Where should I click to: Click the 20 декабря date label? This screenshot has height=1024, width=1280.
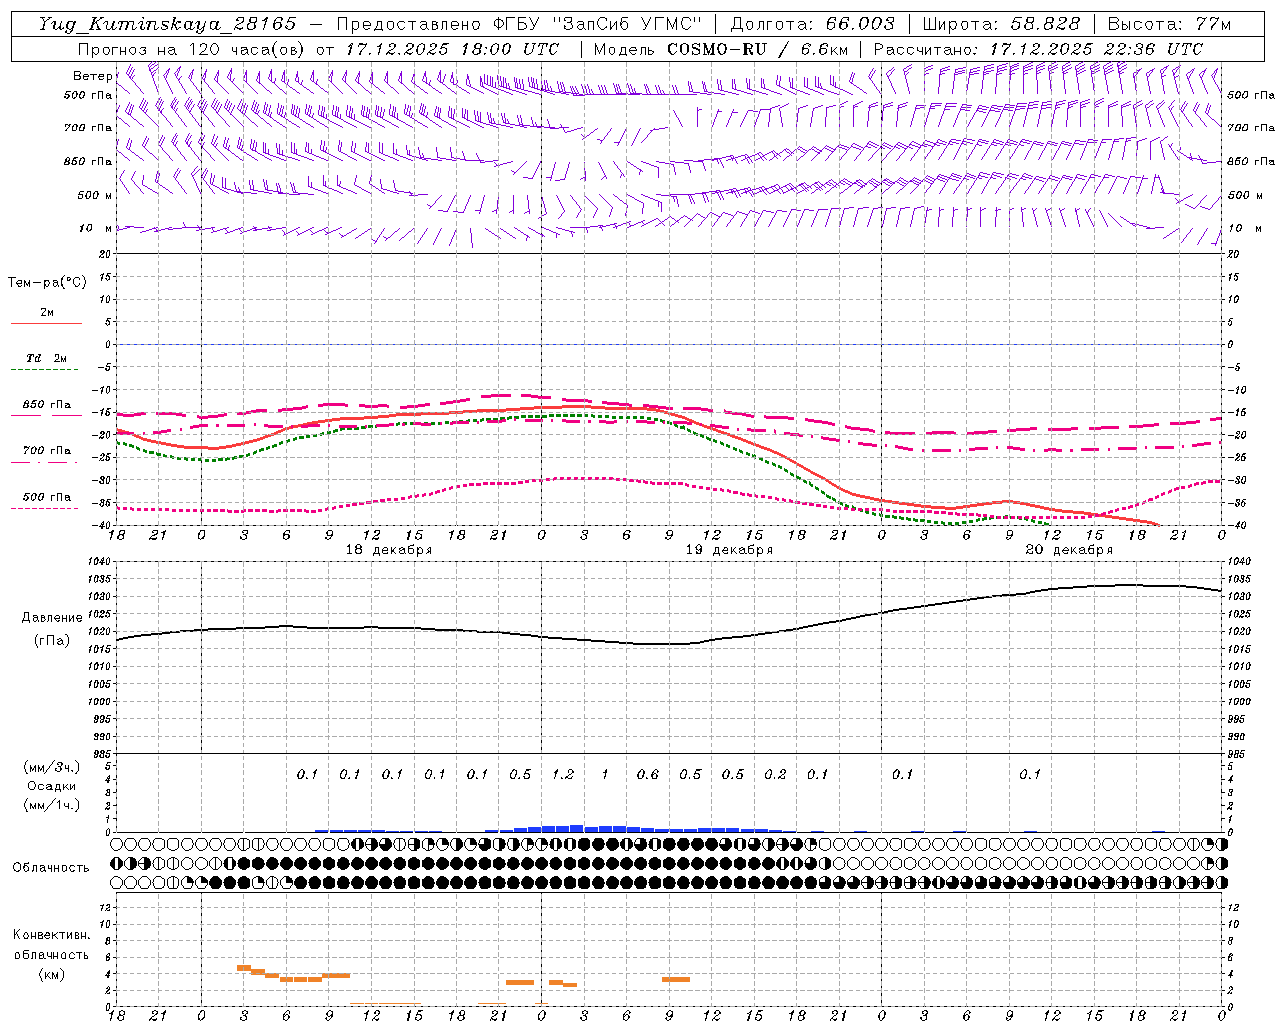point(1069,550)
